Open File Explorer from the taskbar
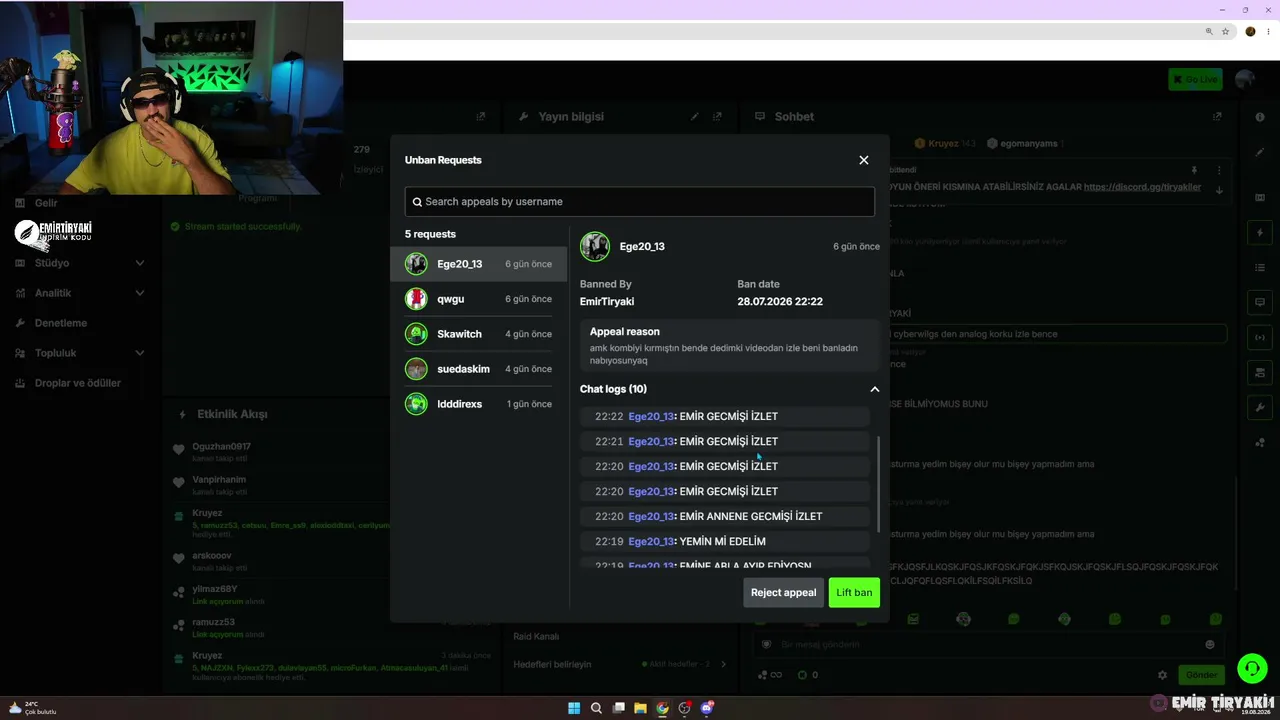The height and width of the screenshot is (720, 1280). click(x=640, y=708)
